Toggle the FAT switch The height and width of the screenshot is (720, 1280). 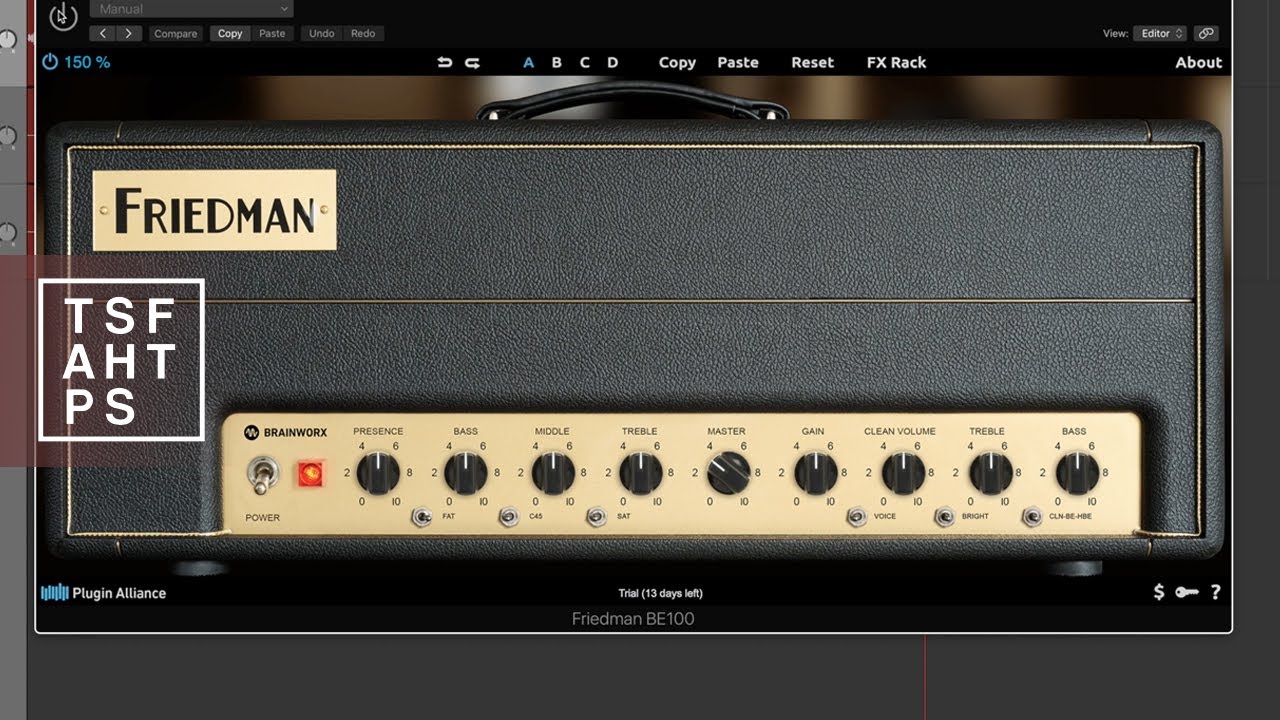click(422, 517)
